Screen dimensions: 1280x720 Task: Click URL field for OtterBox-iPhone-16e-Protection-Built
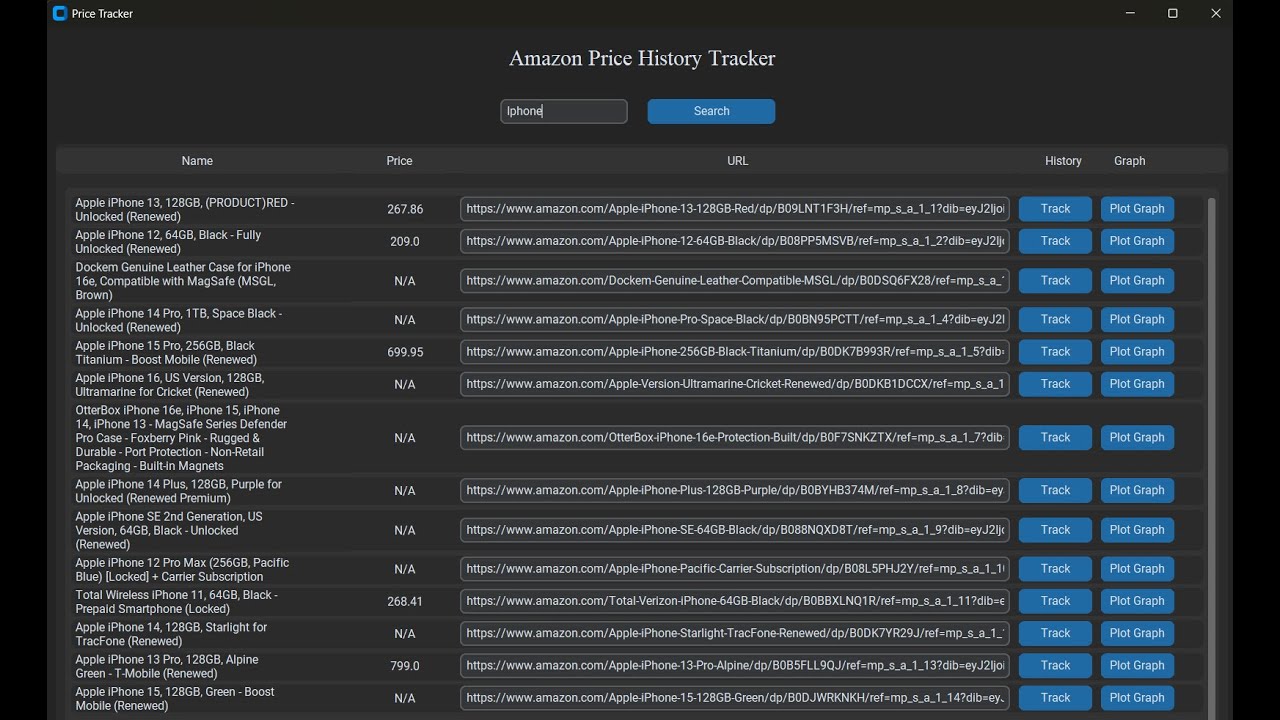(734, 438)
